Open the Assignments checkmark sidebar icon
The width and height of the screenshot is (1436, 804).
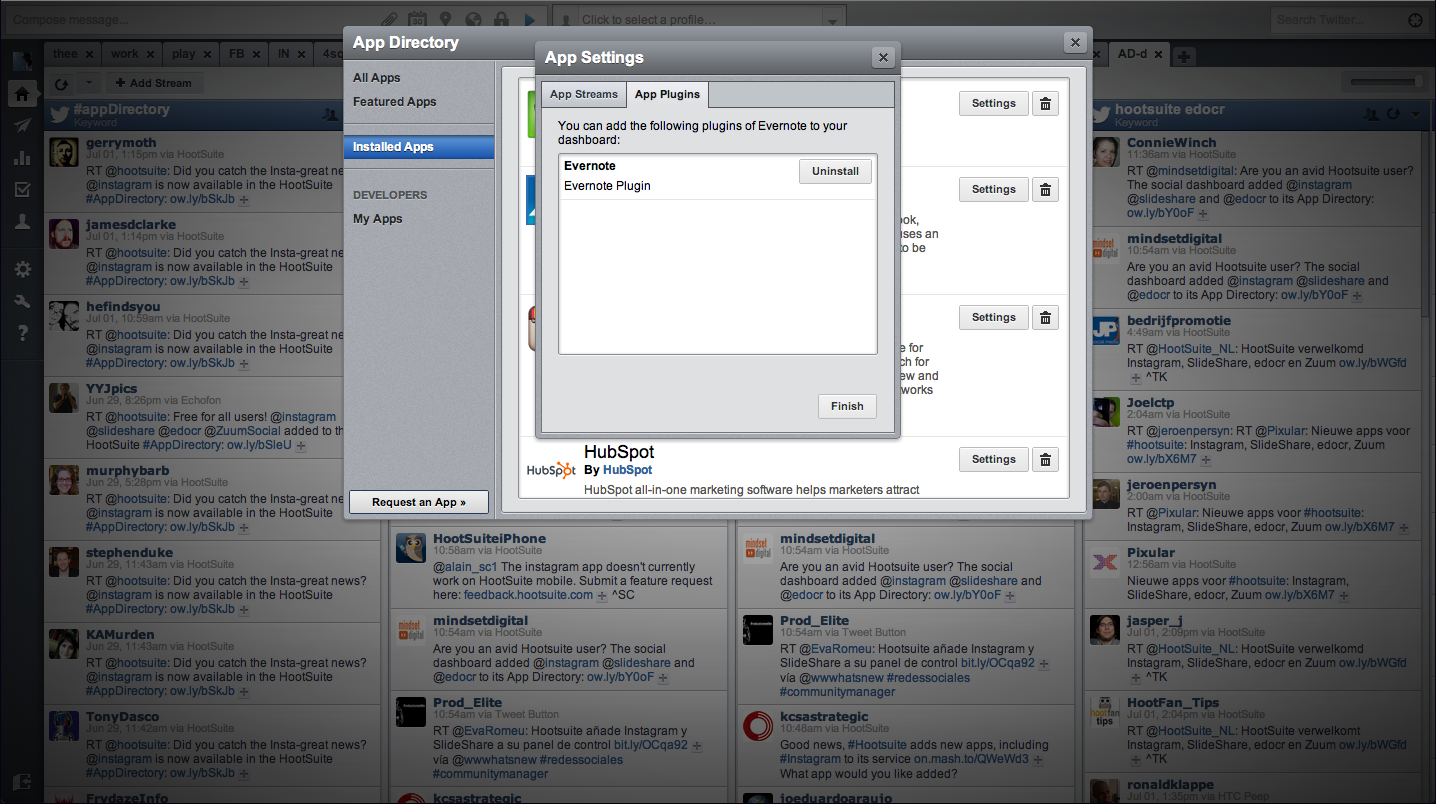coord(22,189)
